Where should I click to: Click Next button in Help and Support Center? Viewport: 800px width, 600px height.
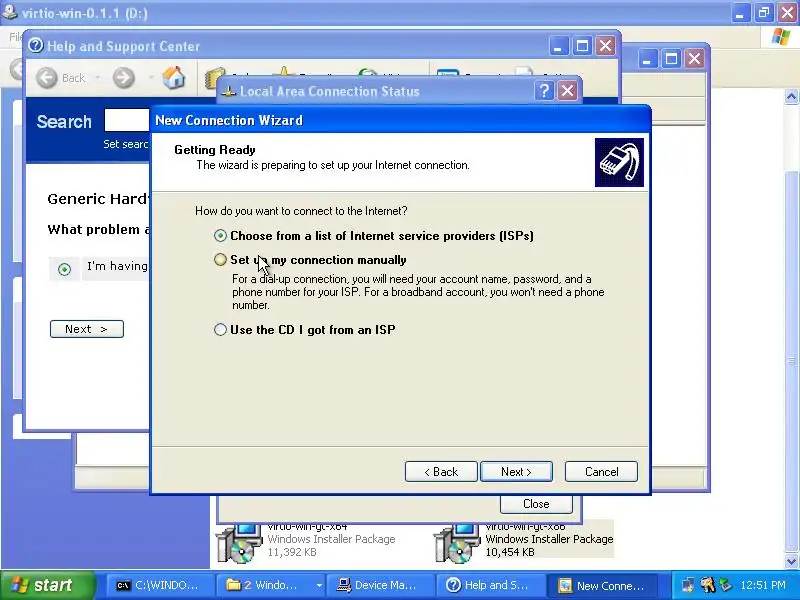pyautogui.click(x=87, y=329)
